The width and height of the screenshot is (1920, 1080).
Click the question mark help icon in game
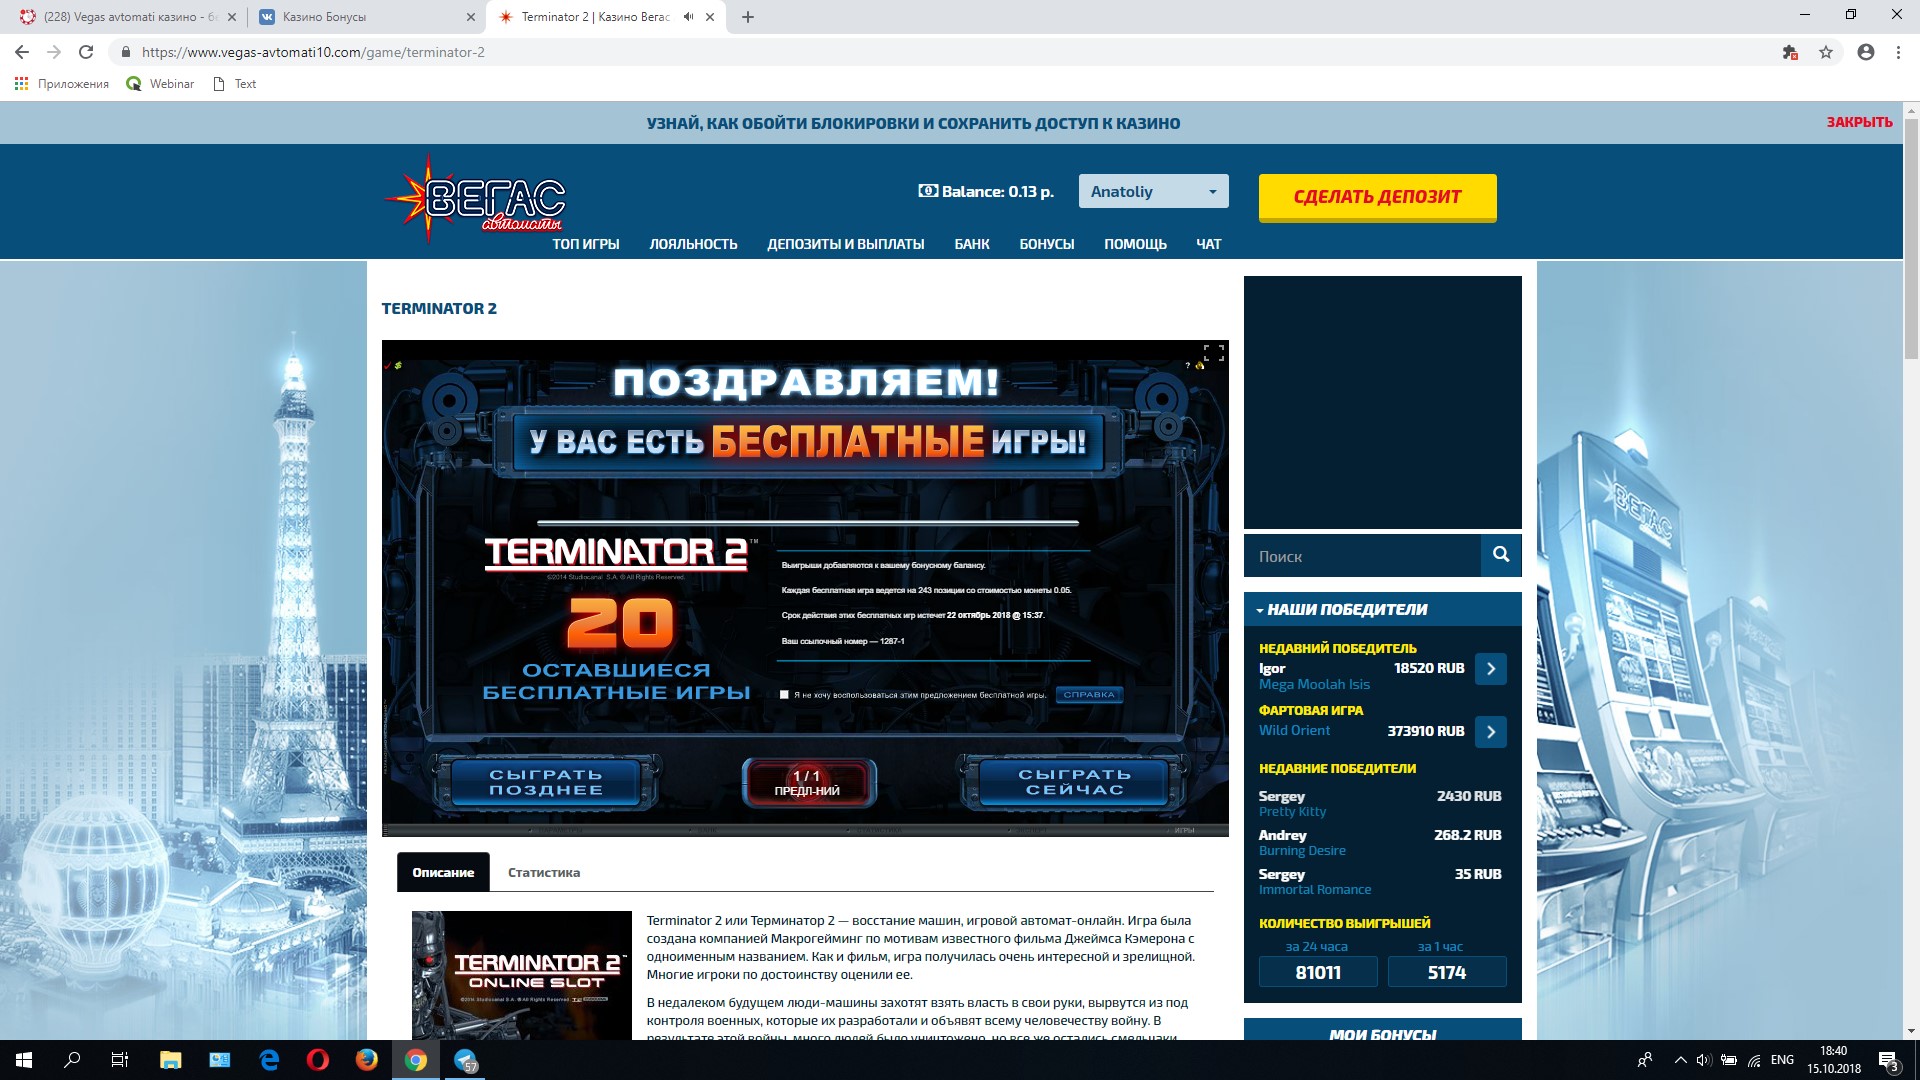(1188, 366)
